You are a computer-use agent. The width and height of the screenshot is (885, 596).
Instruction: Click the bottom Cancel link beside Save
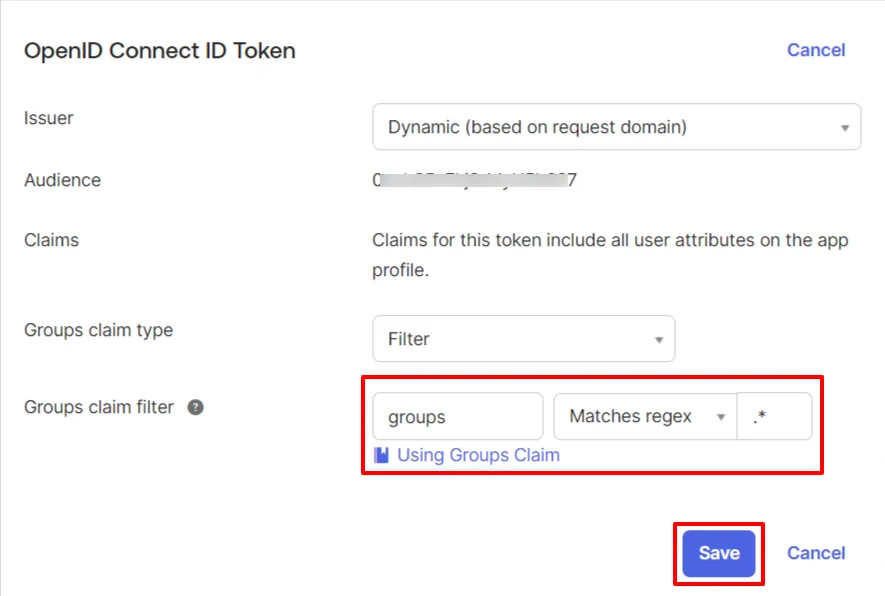(816, 553)
